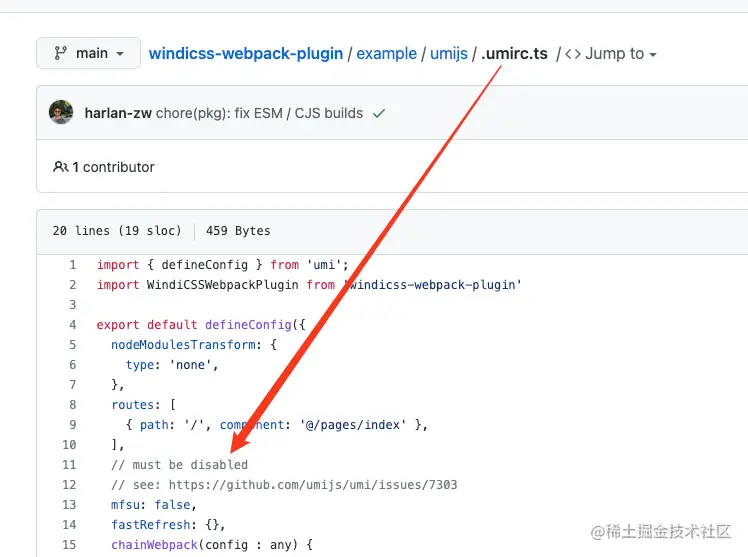Click the '// must be disabled' comment
Screen dimensions: 748x557
click(x=179, y=465)
